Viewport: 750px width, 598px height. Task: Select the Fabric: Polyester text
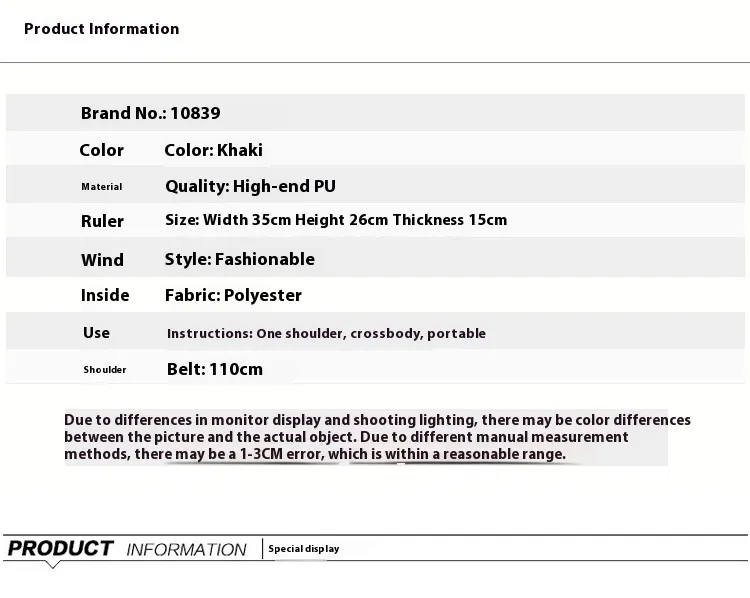pos(233,295)
